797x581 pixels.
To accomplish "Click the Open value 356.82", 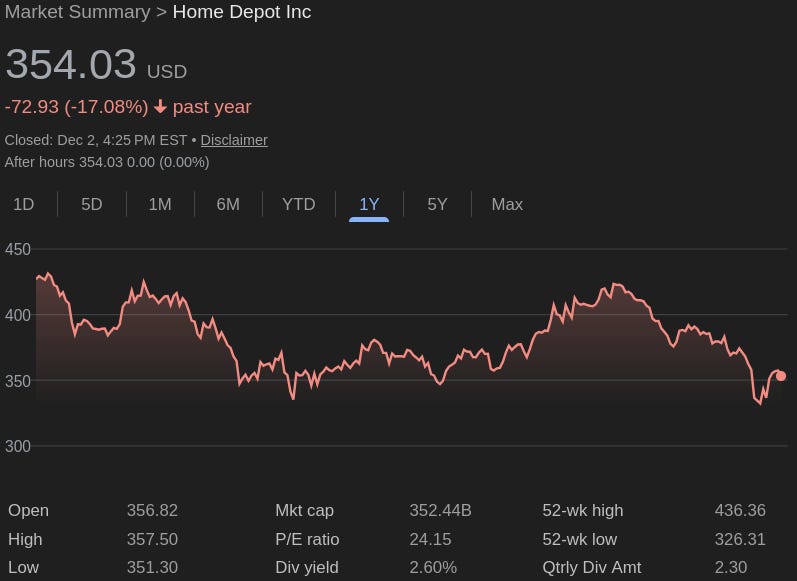I will (152, 510).
